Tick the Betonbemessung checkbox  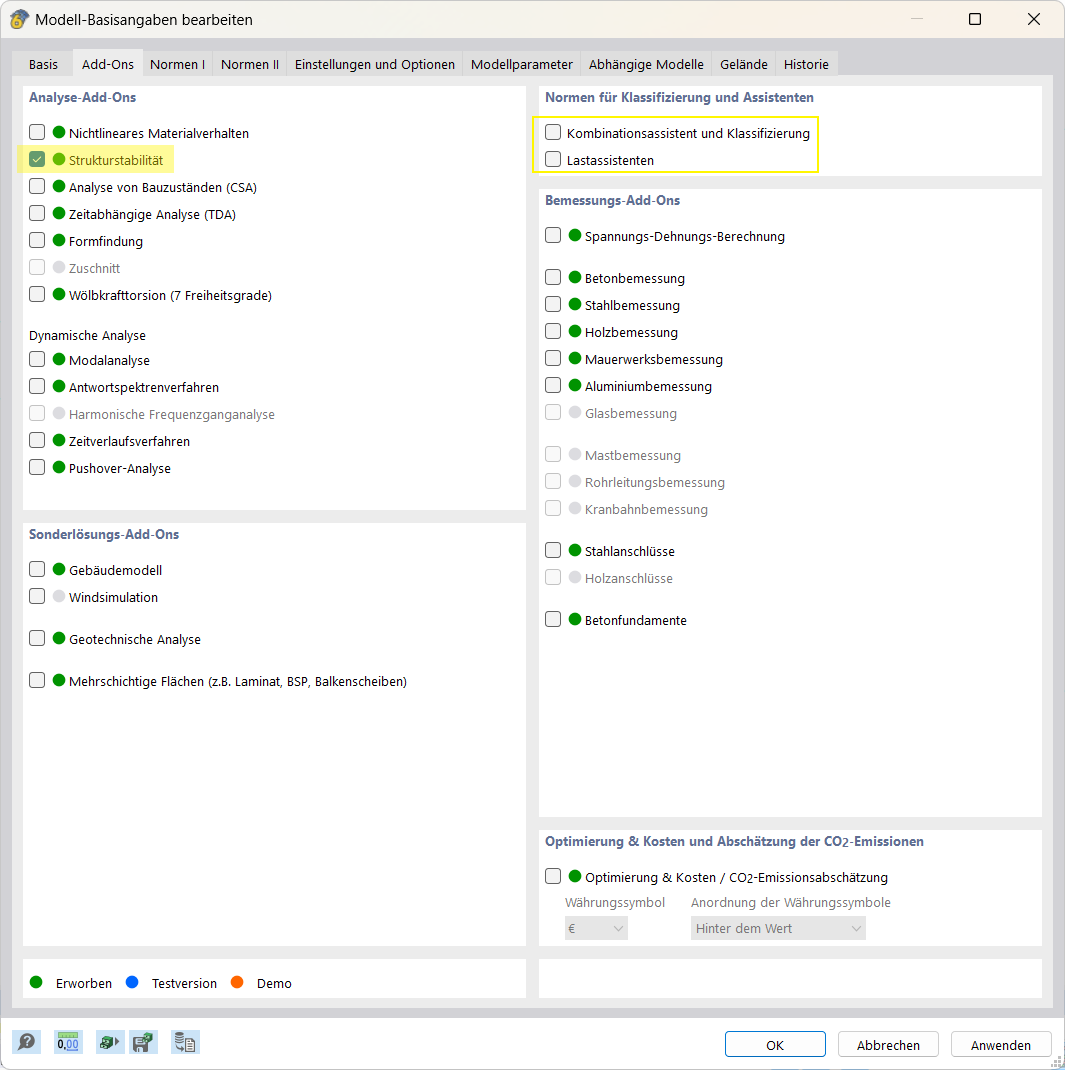pyautogui.click(x=553, y=278)
